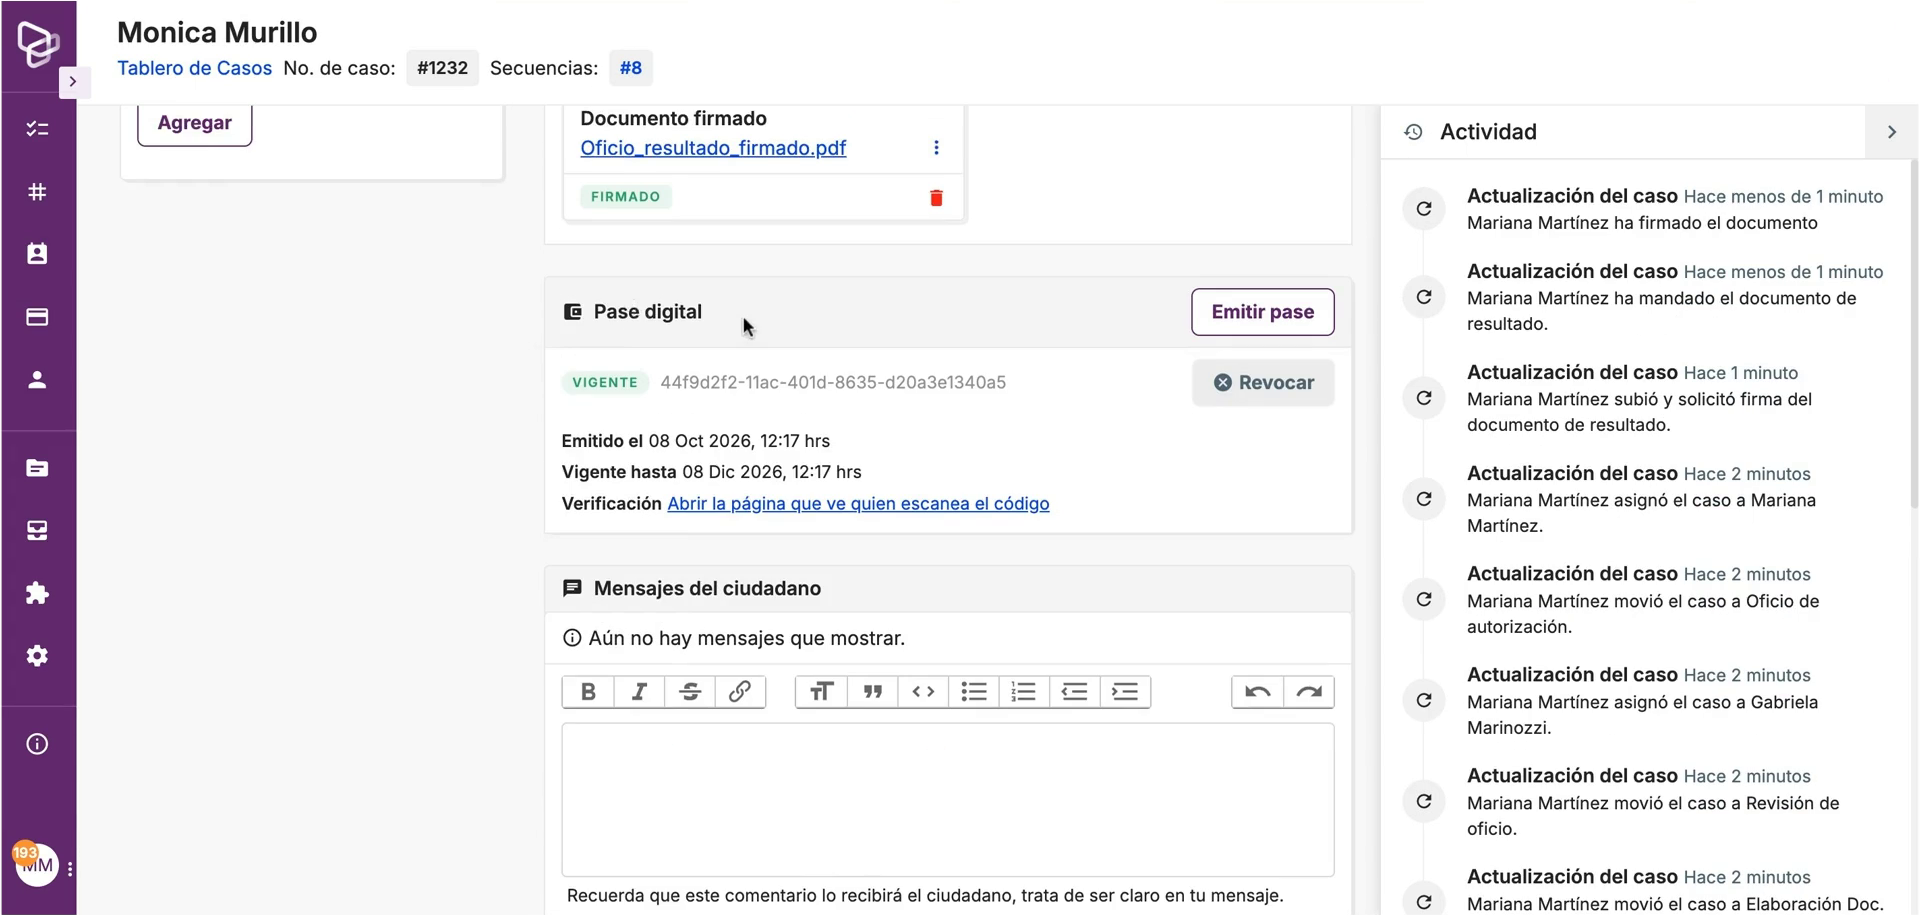Click case number #1232 badge
This screenshot has height=915, width=1920.
pyautogui.click(x=442, y=68)
